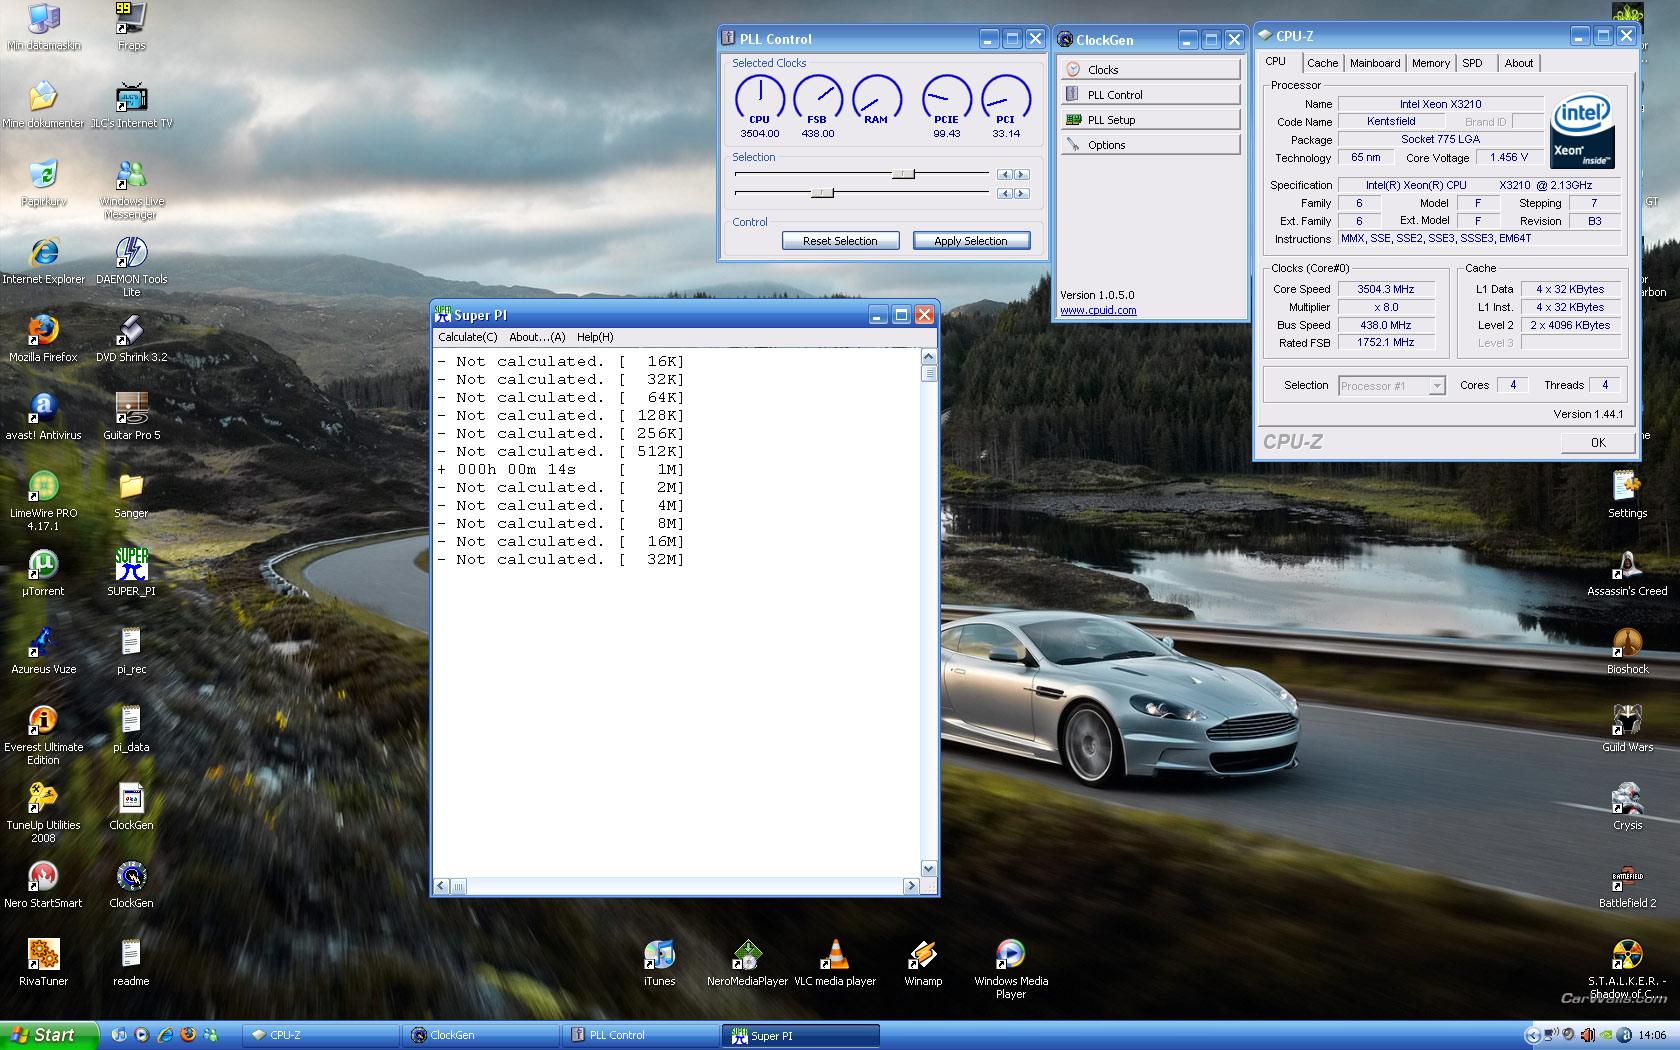Screen dimensions: 1680x1050
Task: Open Help(H) menu in Super PI
Action: [595, 337]
